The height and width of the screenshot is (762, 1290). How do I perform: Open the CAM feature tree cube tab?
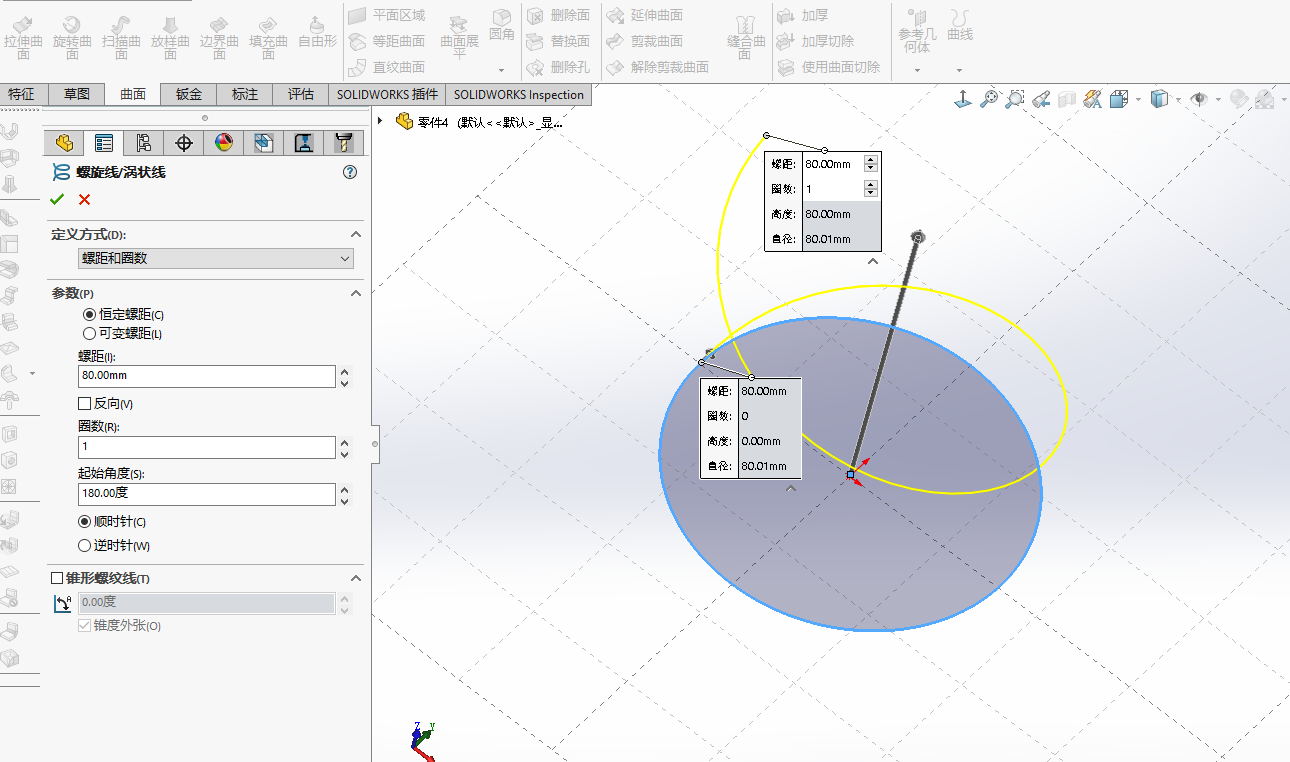(263, 142)
